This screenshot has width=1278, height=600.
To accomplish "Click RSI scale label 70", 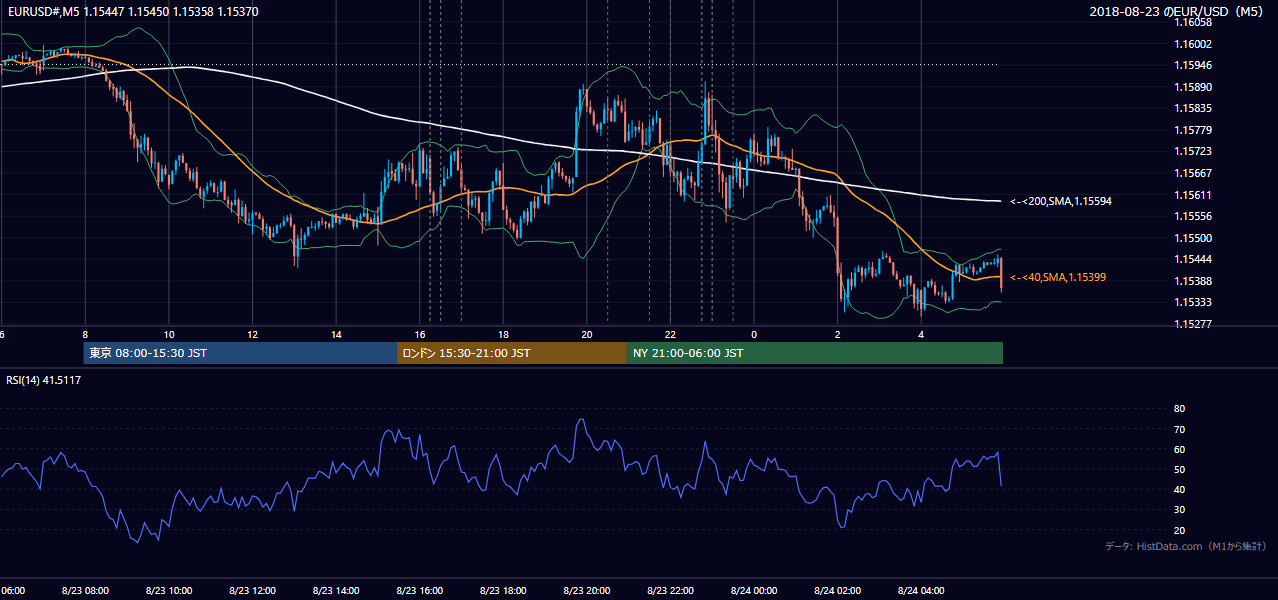I will [1179, 429].
